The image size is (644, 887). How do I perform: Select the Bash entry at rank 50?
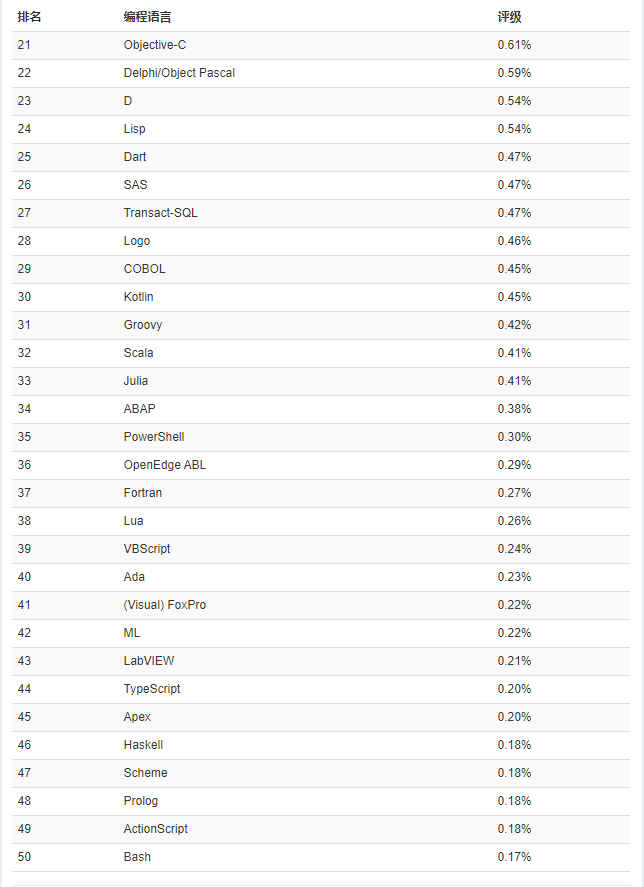pos(137,857)
